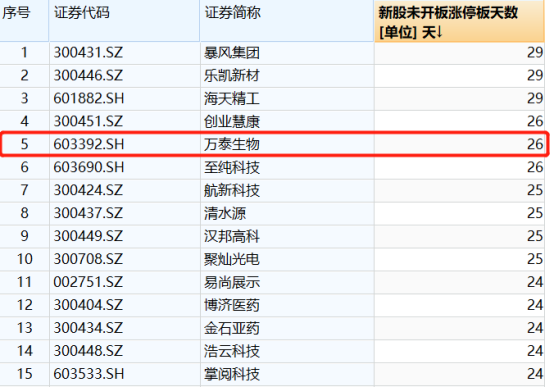This screenshot has width=554, height=387.
Task: Select stock code 300449.SZ
Action: (x=88, y=236)
